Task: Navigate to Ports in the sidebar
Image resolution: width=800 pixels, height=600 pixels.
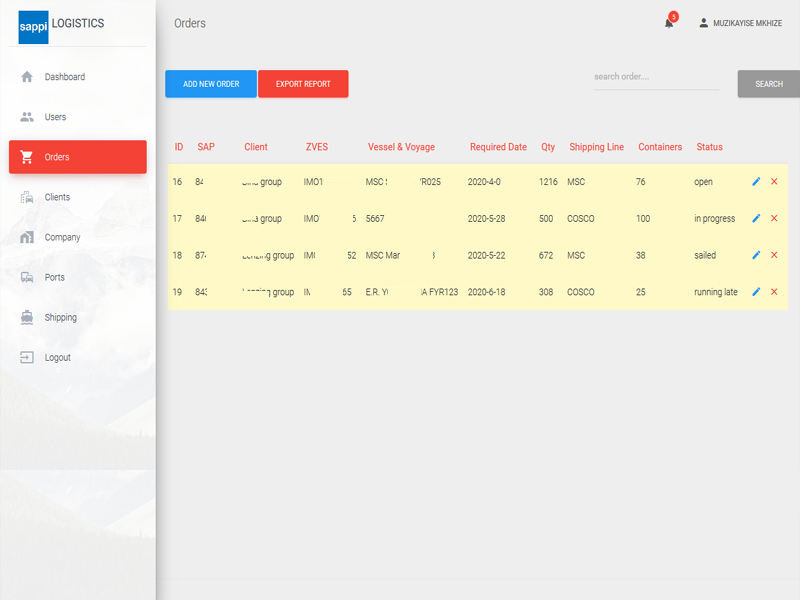Action: click(54, 277)
